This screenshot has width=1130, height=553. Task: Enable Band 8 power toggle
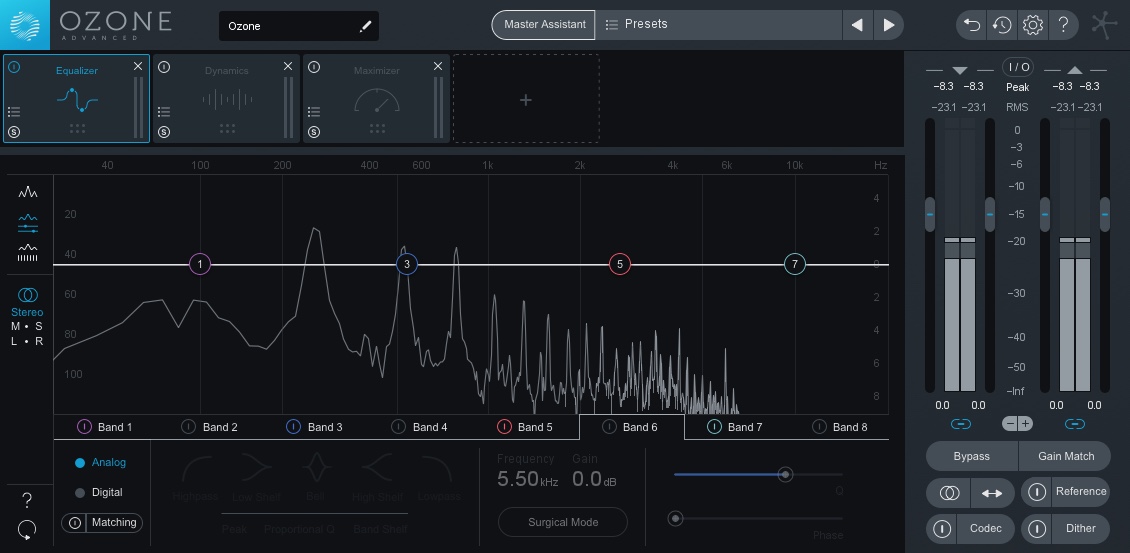[819, 427]
